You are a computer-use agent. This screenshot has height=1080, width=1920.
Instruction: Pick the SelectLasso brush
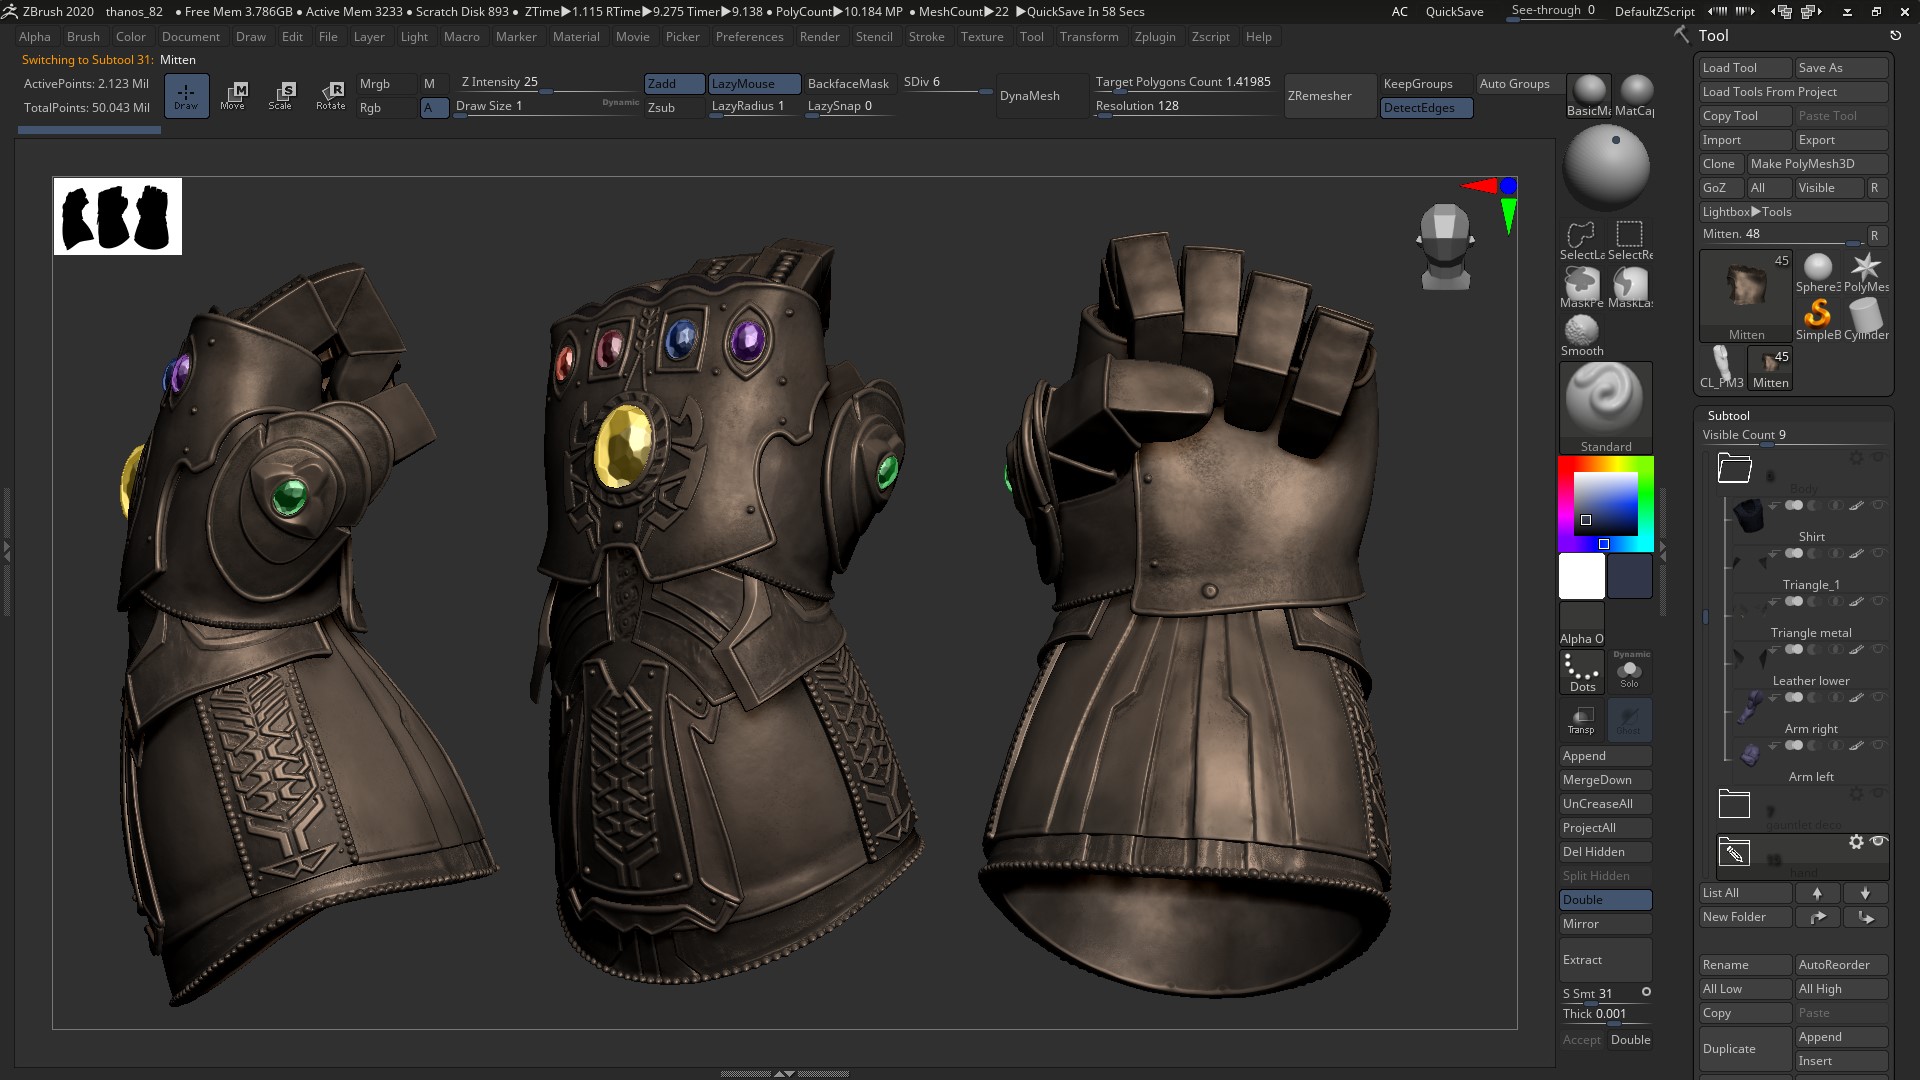coord(1582,240)
